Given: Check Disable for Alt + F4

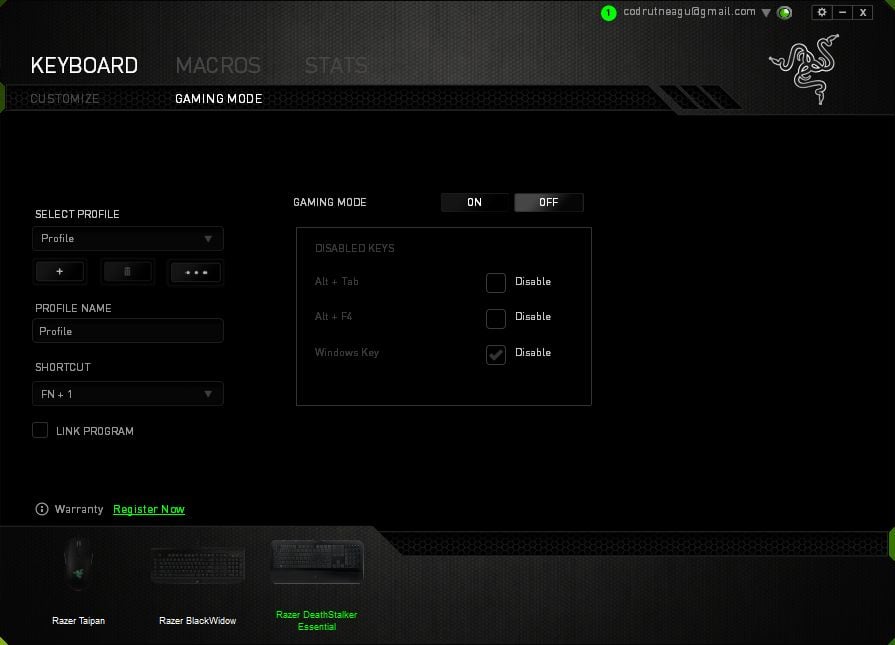Looking at the screenshot, I should point(495,318).
